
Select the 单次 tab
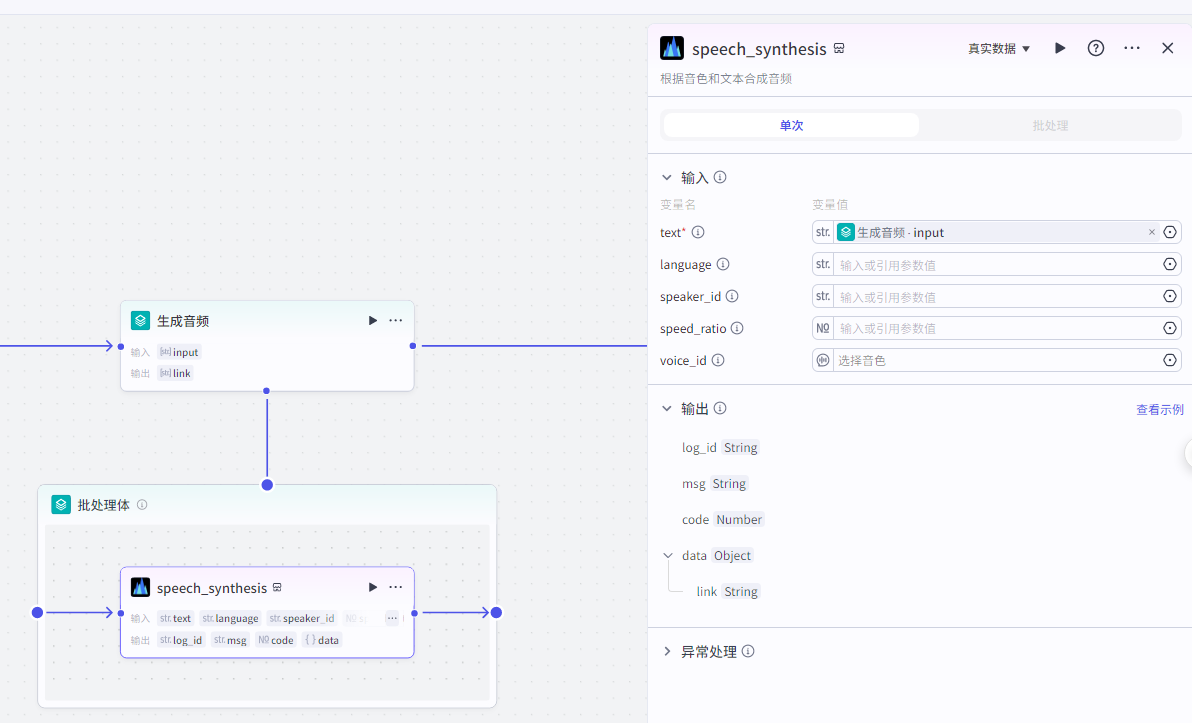[791, 125]
